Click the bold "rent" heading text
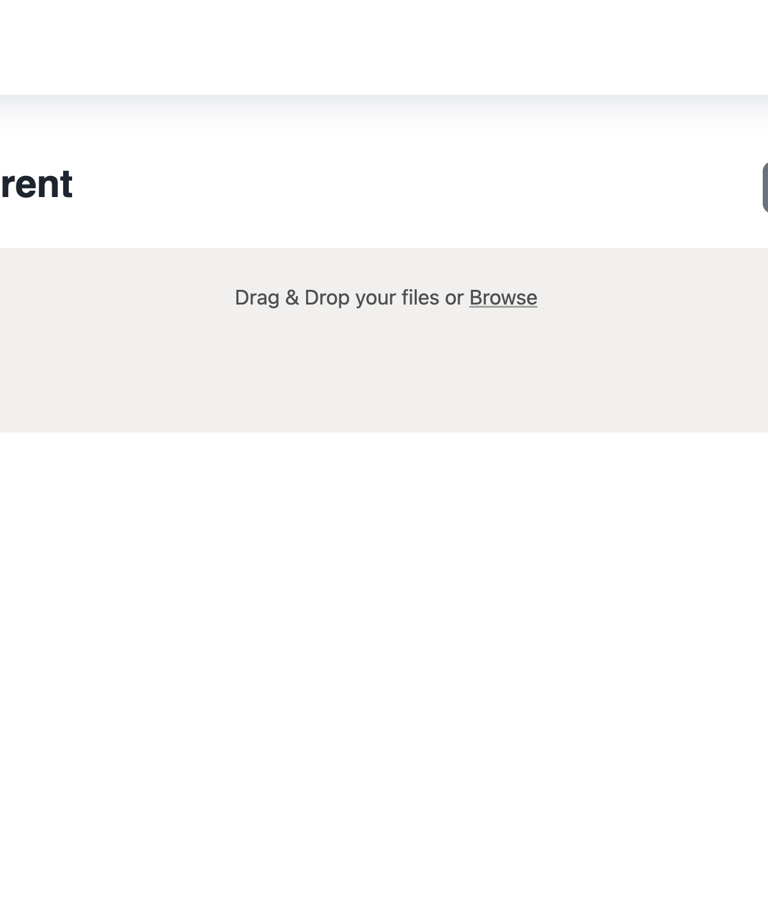 (36, 184)
